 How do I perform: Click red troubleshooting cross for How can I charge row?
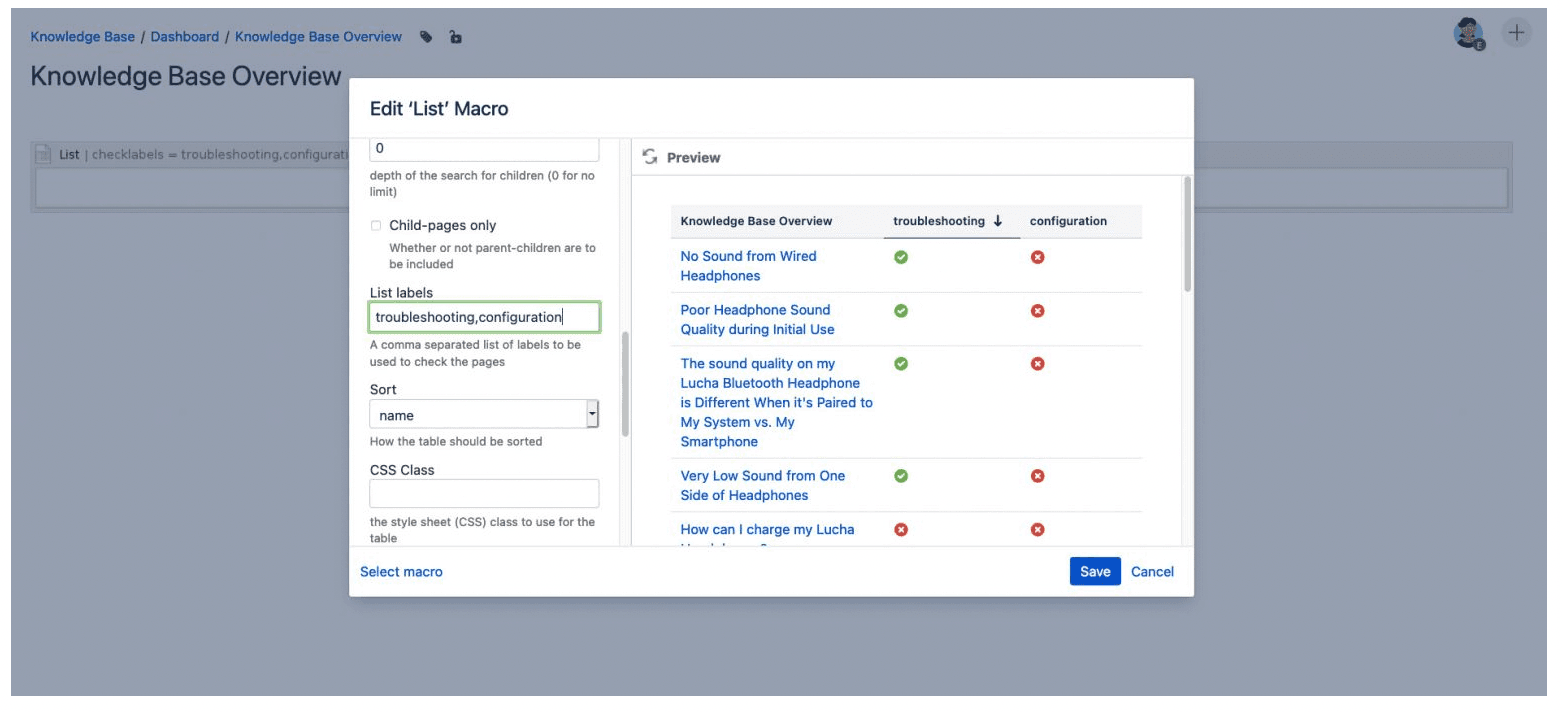click(x=900, y=530)
